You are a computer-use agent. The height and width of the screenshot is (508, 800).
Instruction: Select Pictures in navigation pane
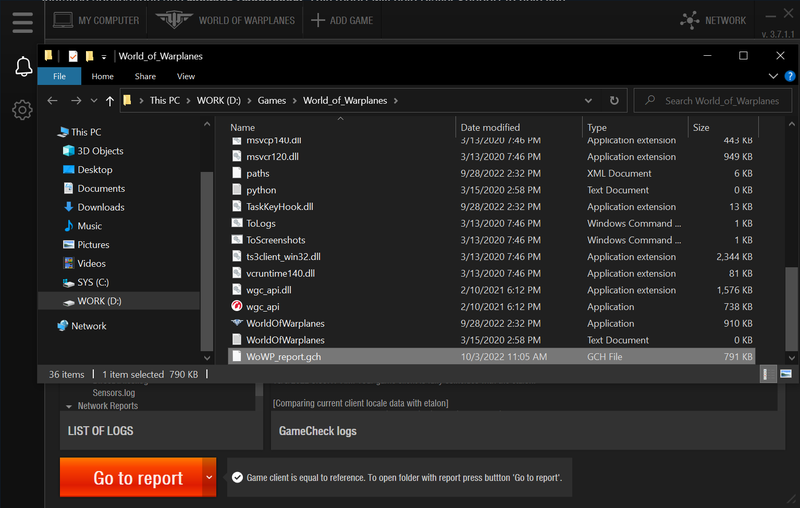[86, 245]
